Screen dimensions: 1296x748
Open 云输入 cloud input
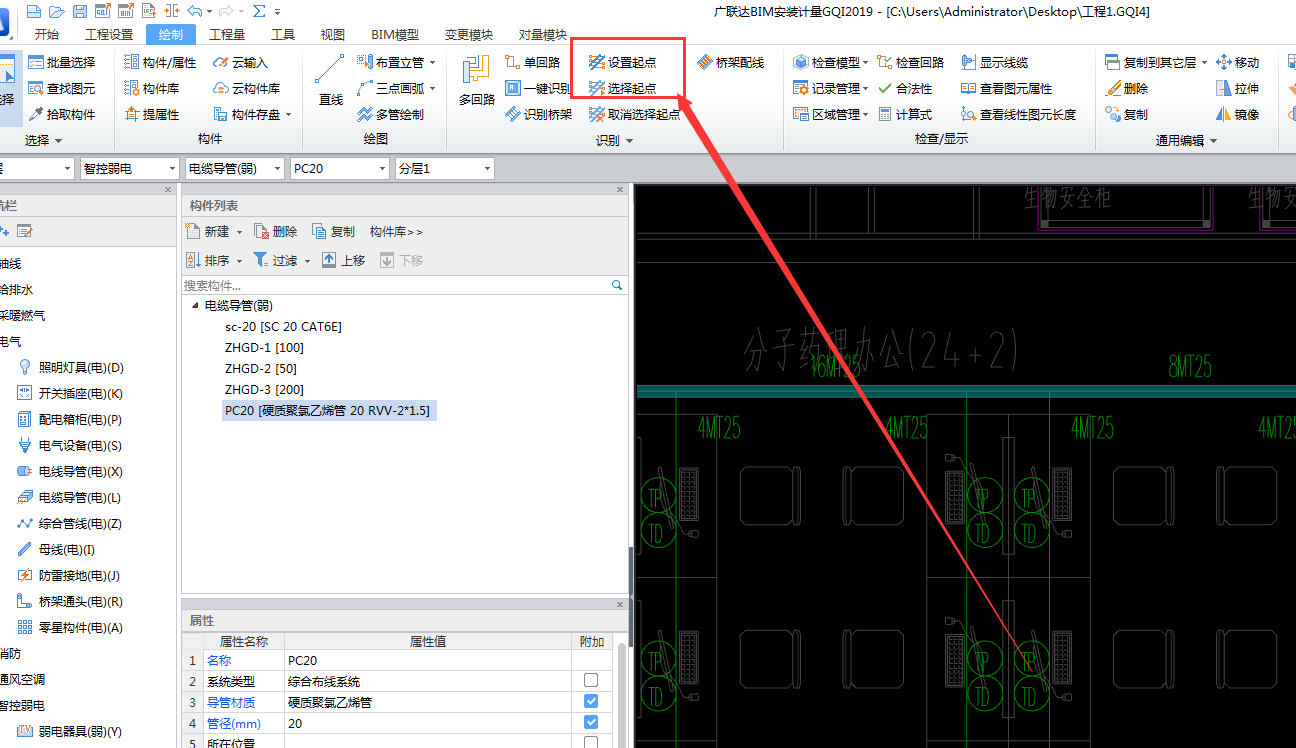click(241, 62)
